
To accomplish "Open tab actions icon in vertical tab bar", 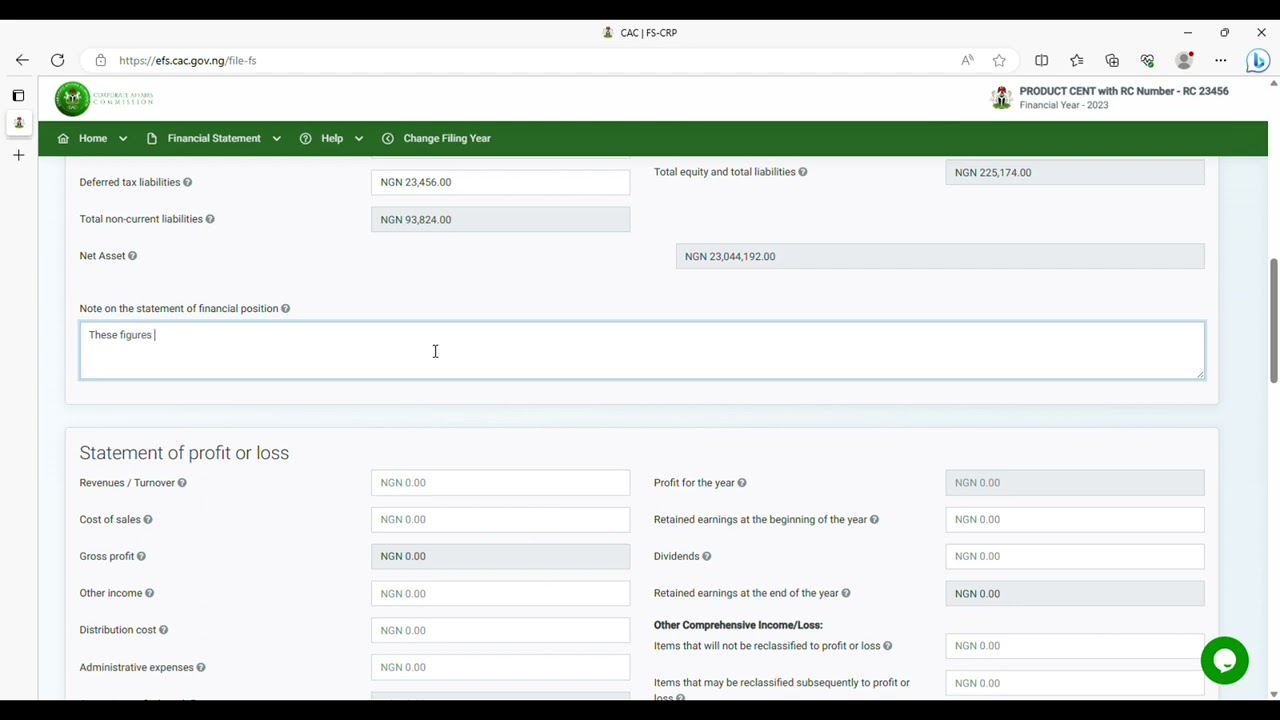I will [18, 95].
